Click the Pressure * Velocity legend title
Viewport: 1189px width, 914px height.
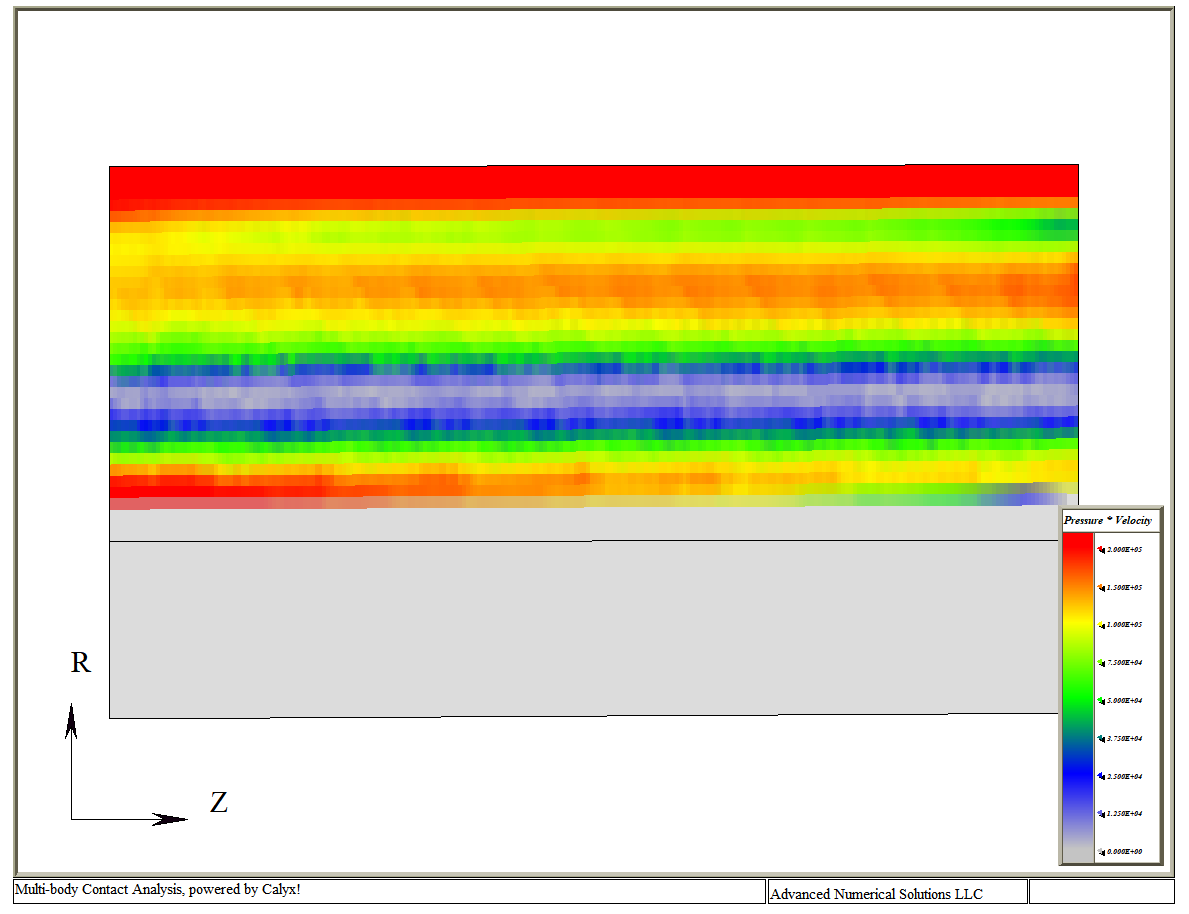click(x=1107, y=520)
